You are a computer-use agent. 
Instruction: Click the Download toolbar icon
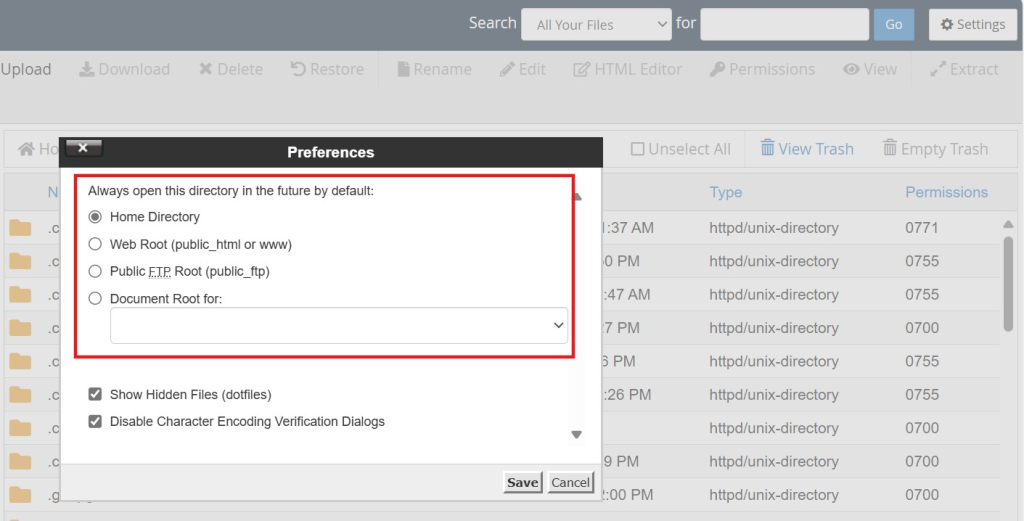(x=88, y=69)
